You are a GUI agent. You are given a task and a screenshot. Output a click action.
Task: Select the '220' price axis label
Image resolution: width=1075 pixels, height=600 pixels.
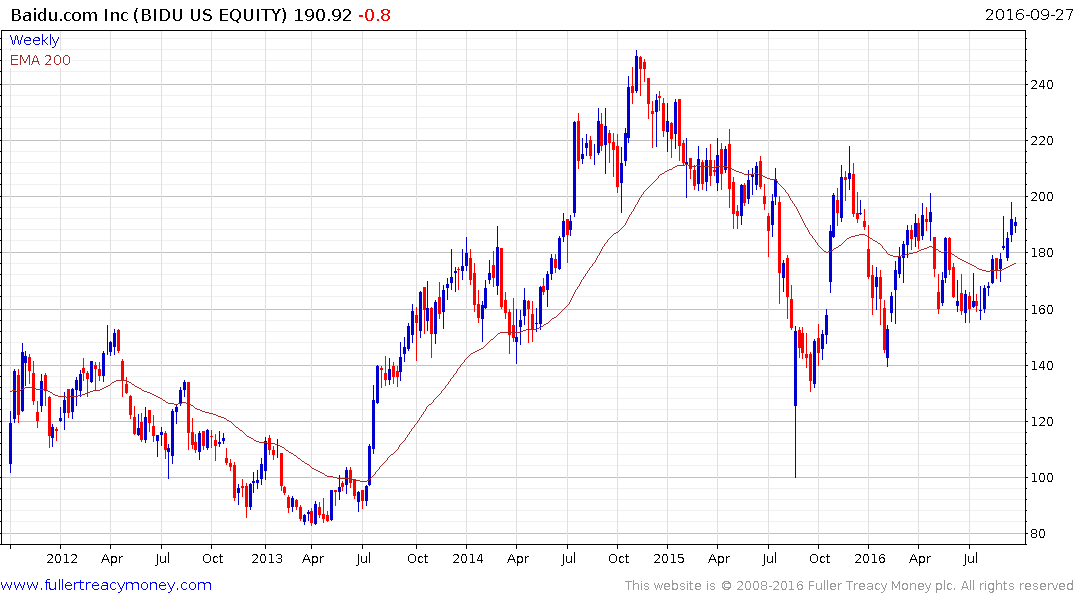(x=1042, y=141)
